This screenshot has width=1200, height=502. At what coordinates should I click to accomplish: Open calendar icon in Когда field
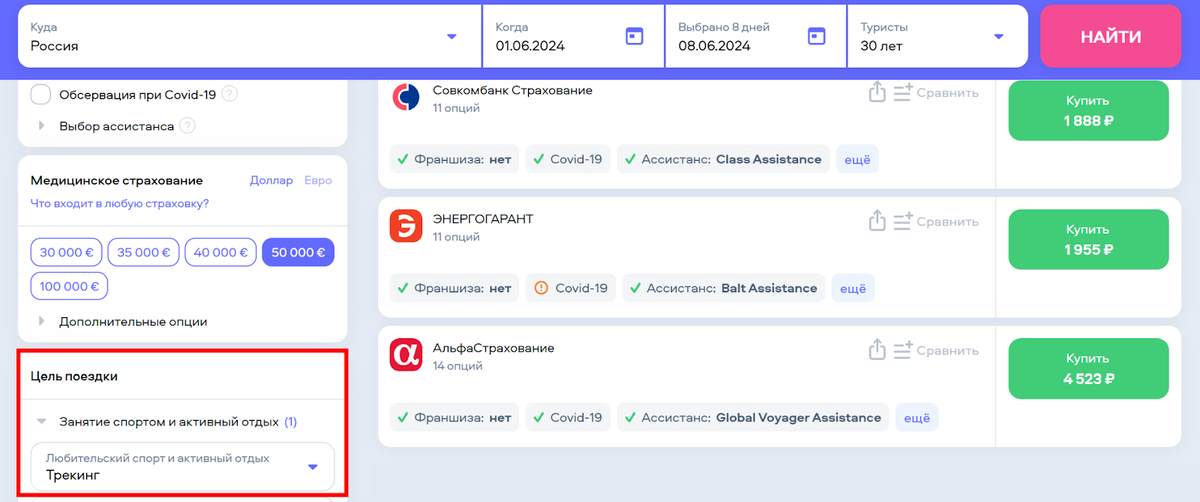pos(634,36)
